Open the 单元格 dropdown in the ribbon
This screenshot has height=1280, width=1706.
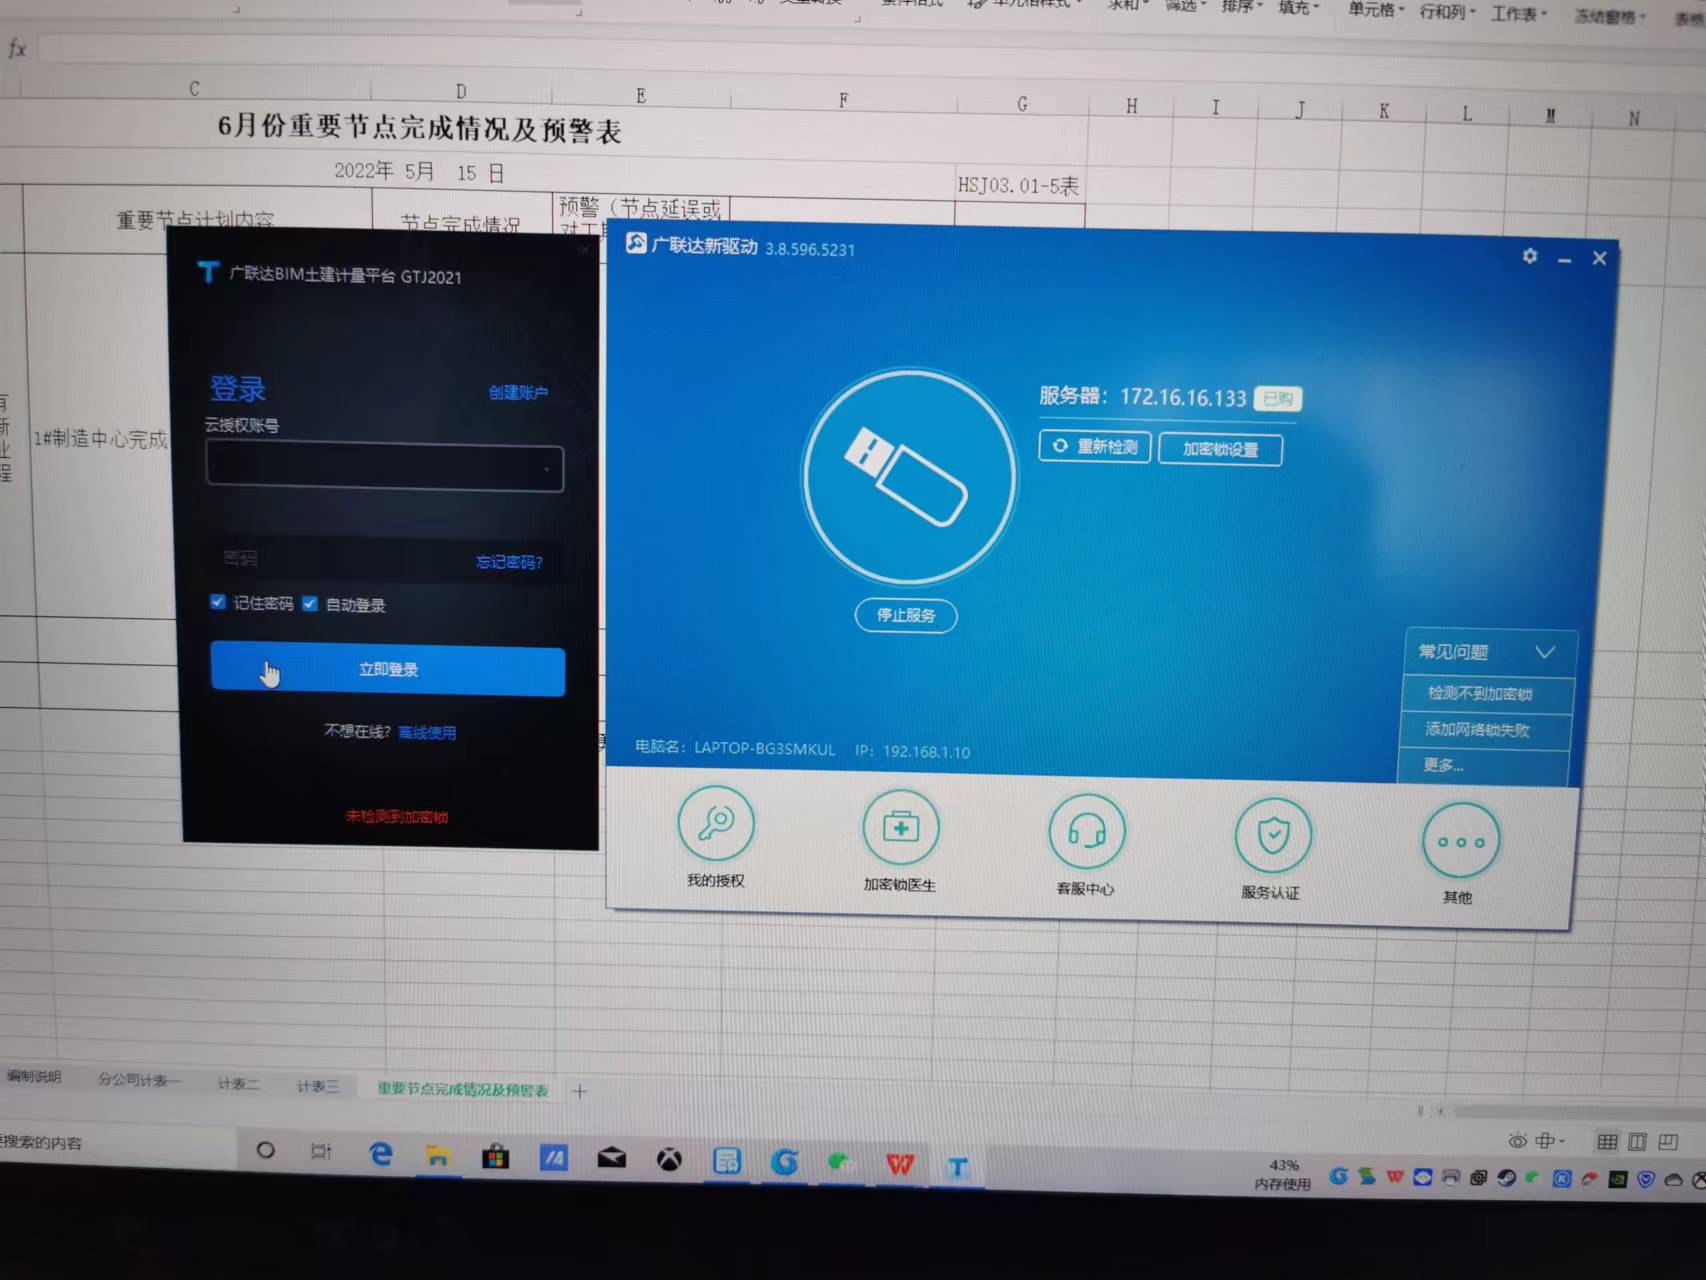tap(1376, 10)
